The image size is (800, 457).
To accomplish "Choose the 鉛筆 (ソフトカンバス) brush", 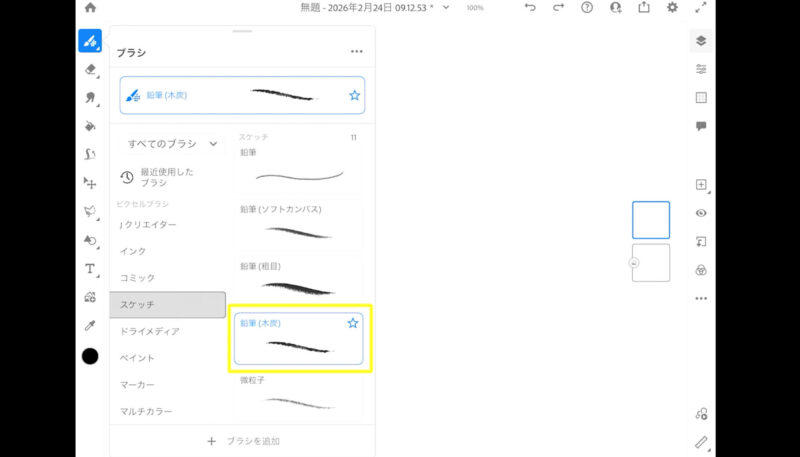I will [x=298, y=225].
